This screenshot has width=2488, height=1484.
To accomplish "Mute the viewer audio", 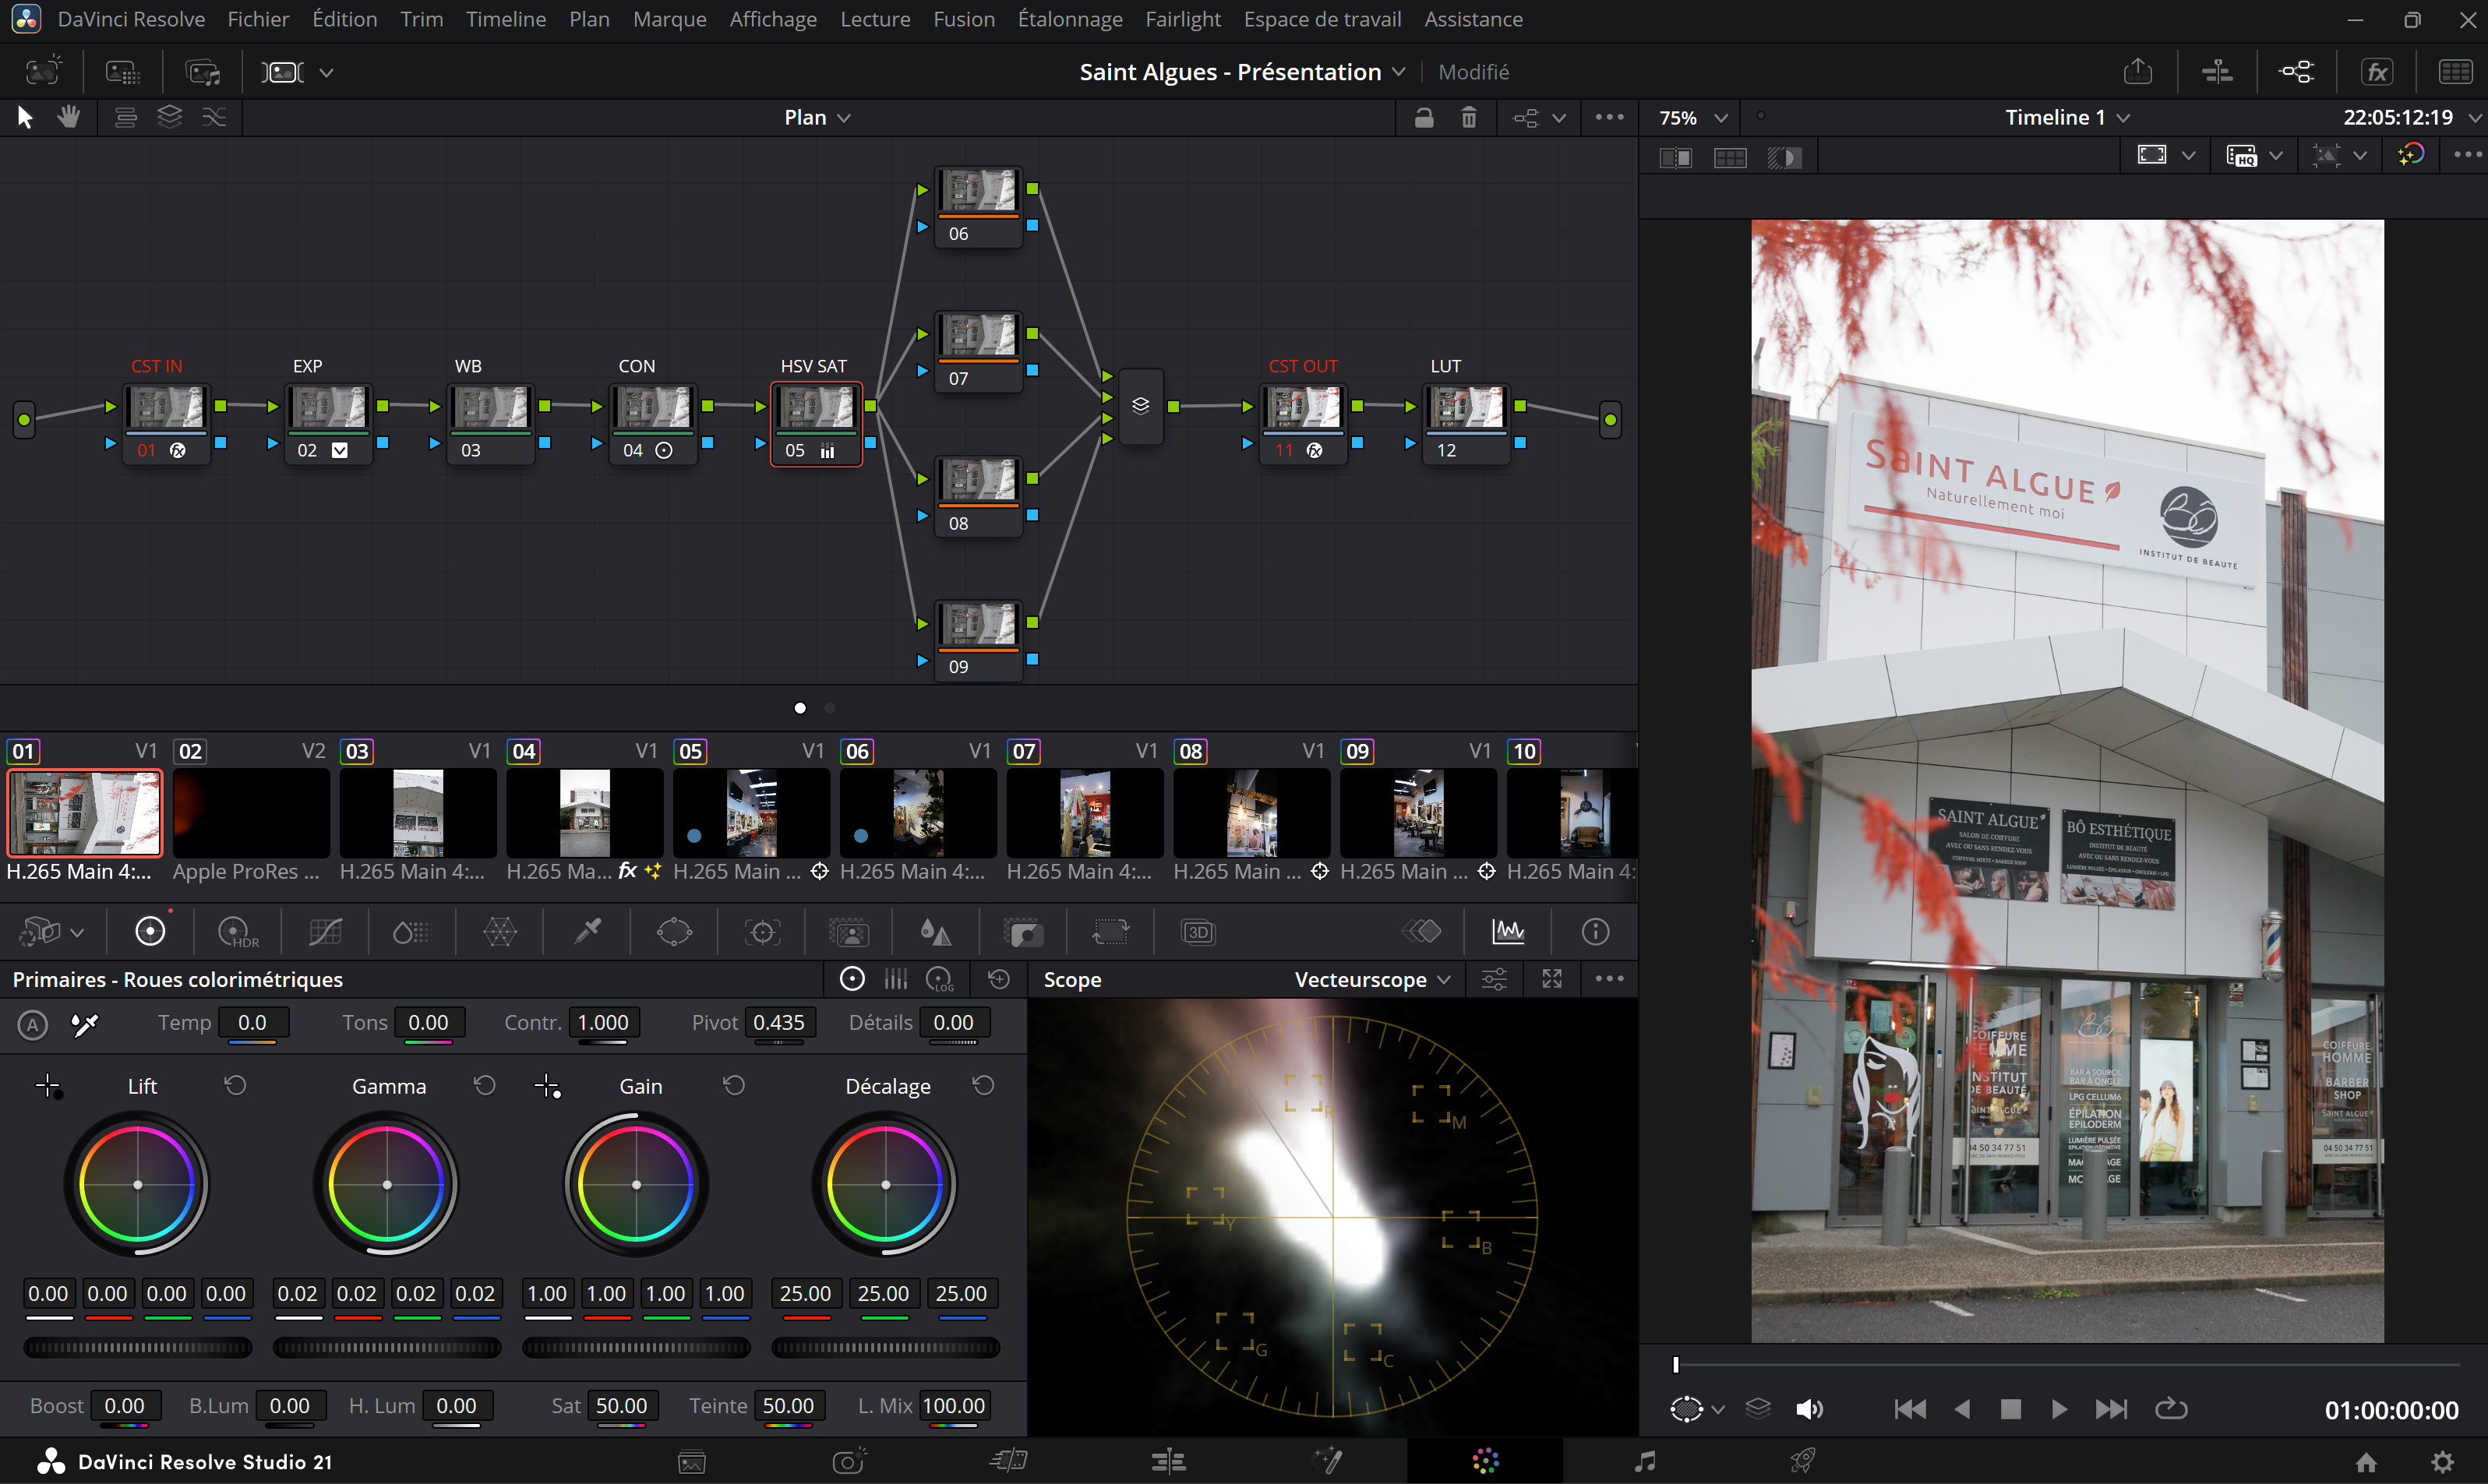I will (1809, 1409).
